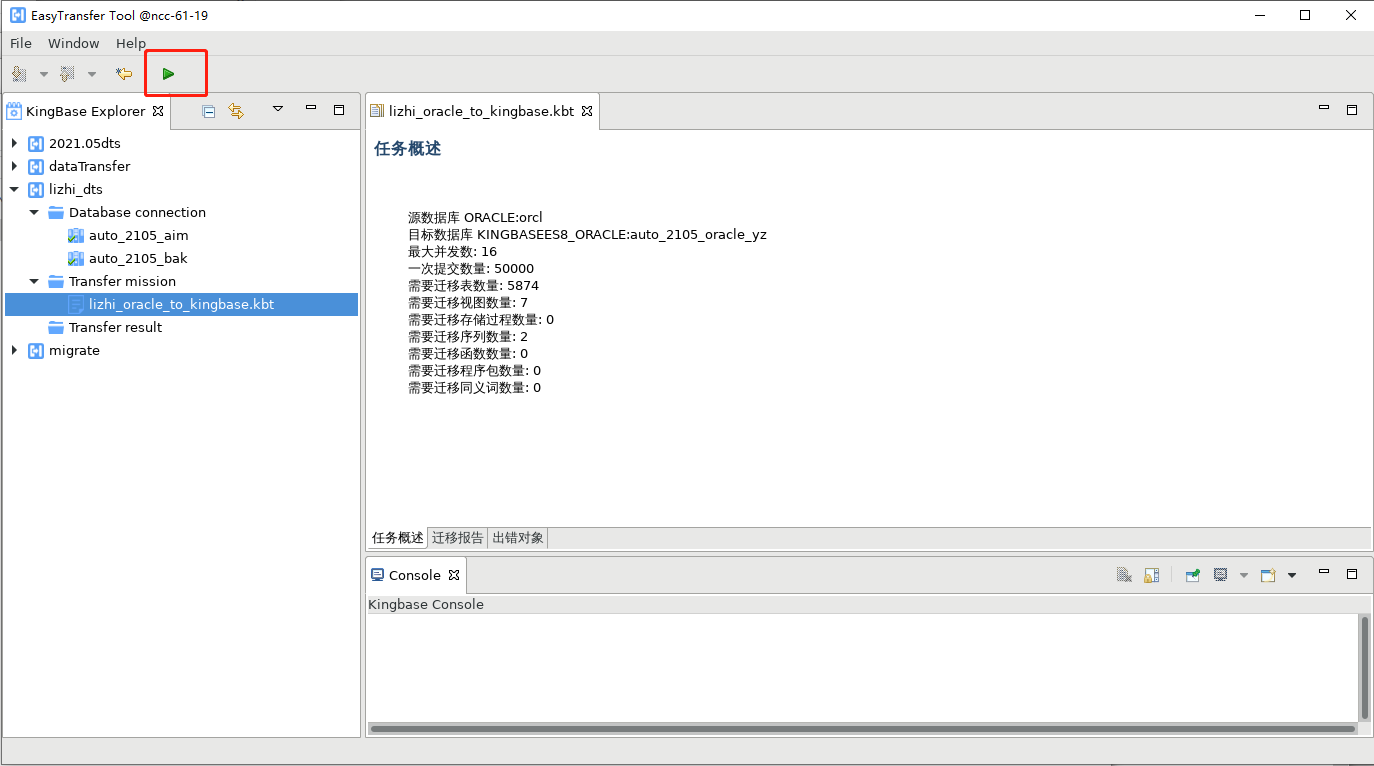Select the Database connection folder icon
The height and width of the screenshot is (766, 1374).
point(56,212)
